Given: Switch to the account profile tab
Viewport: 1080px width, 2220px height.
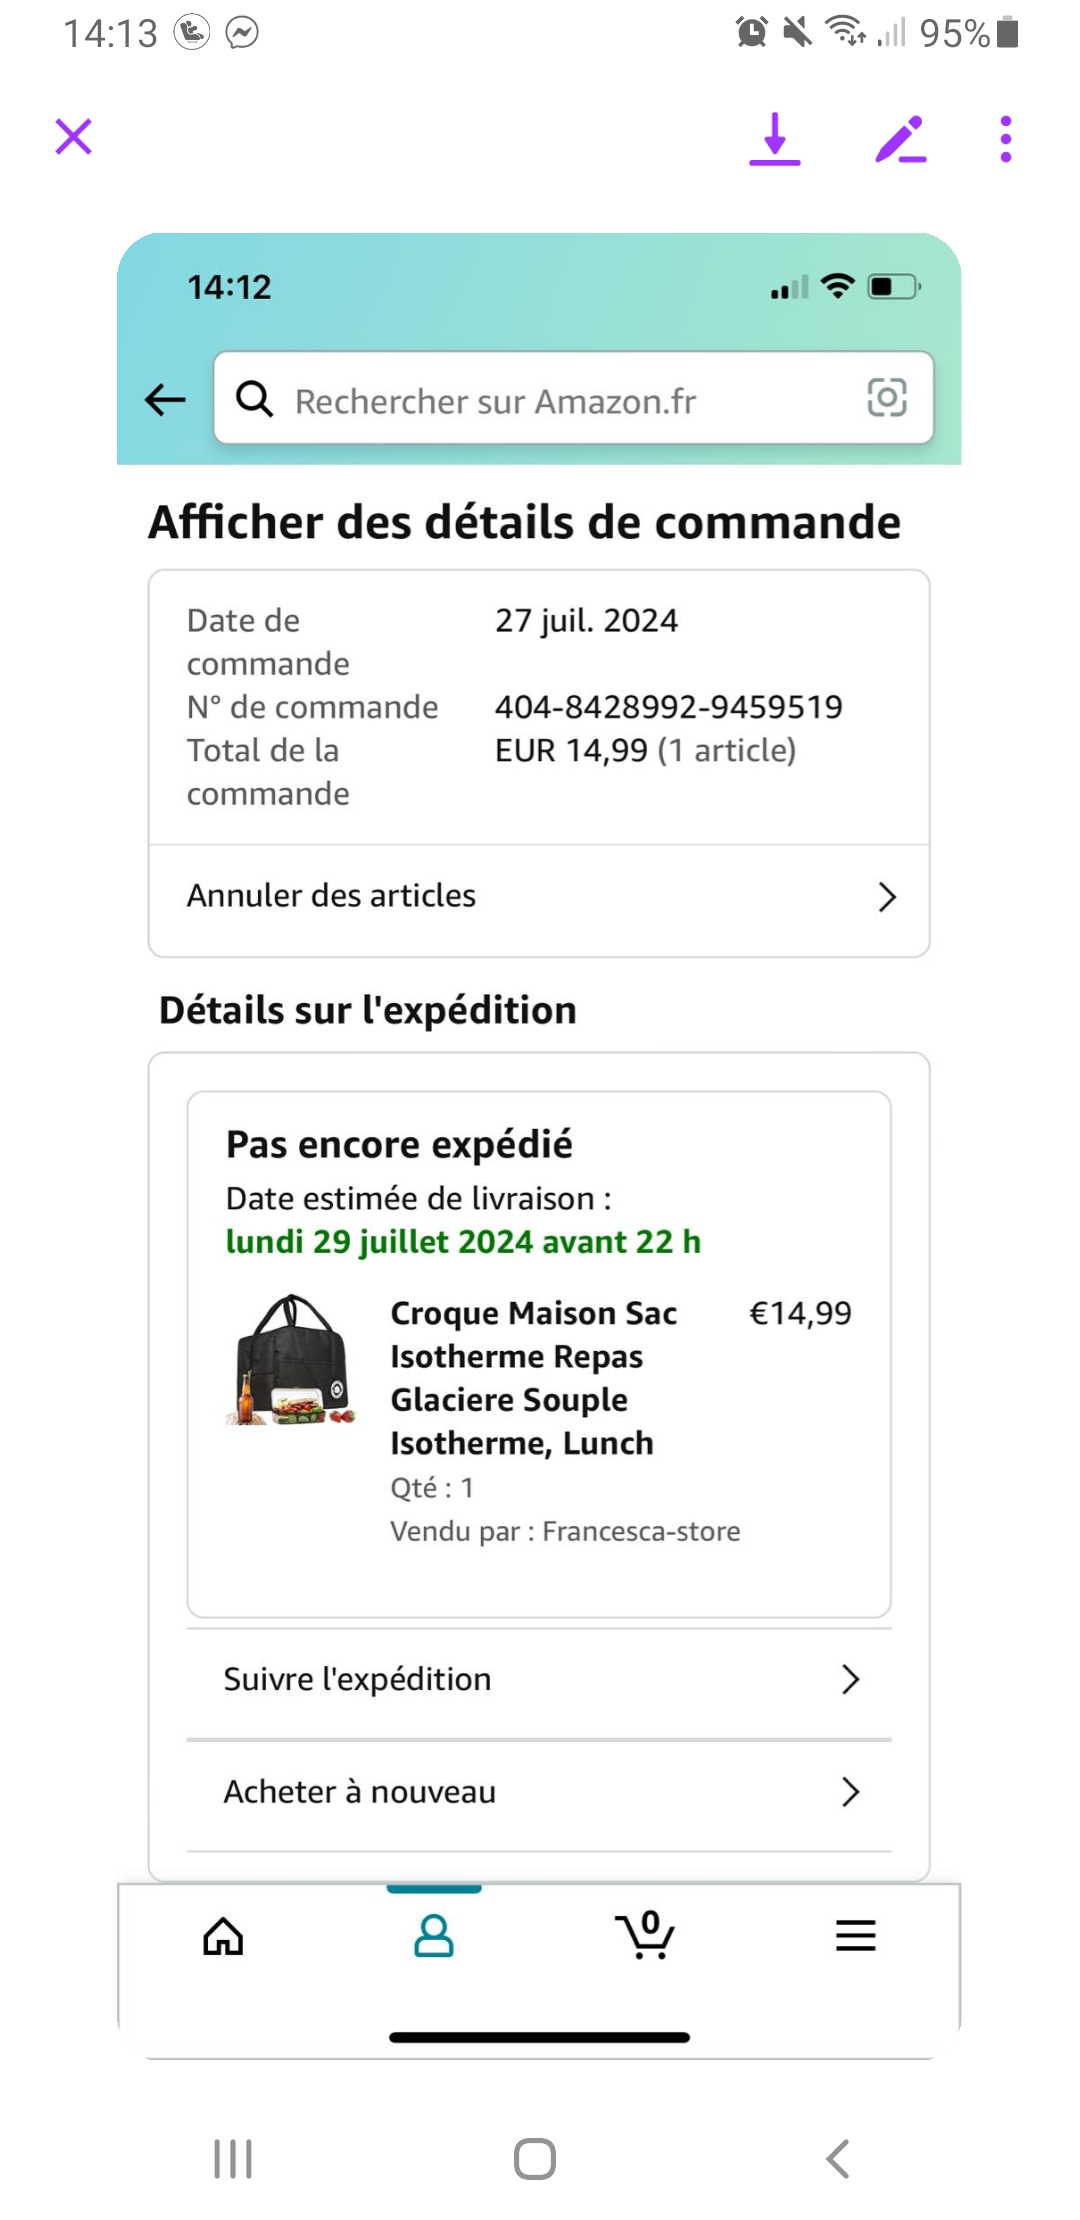Looking at the screenshot, I should (x=434, y=1937).
